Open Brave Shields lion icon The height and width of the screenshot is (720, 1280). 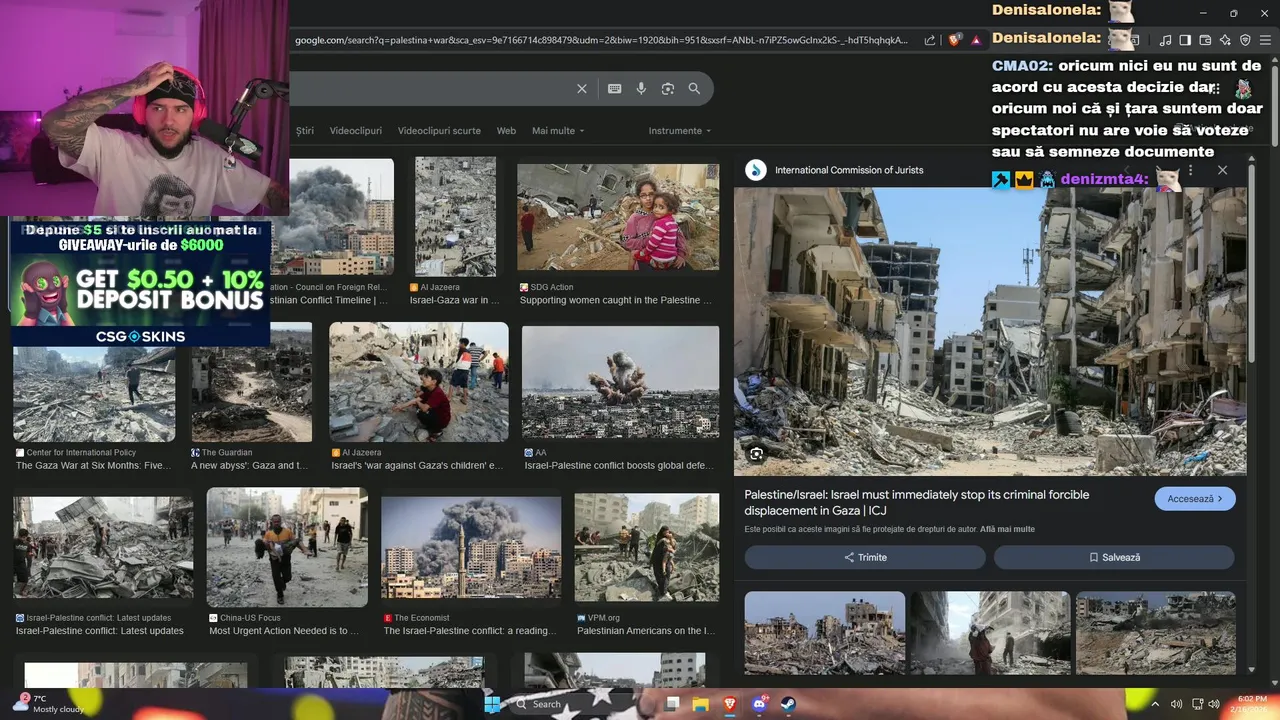tap(955, 40)
